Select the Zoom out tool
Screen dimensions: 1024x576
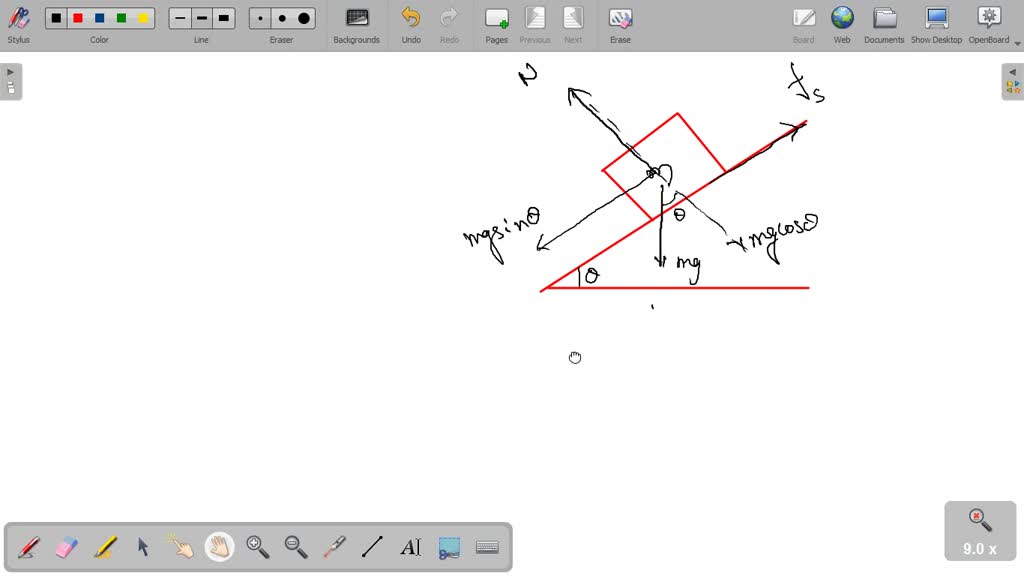click(296, 547)
